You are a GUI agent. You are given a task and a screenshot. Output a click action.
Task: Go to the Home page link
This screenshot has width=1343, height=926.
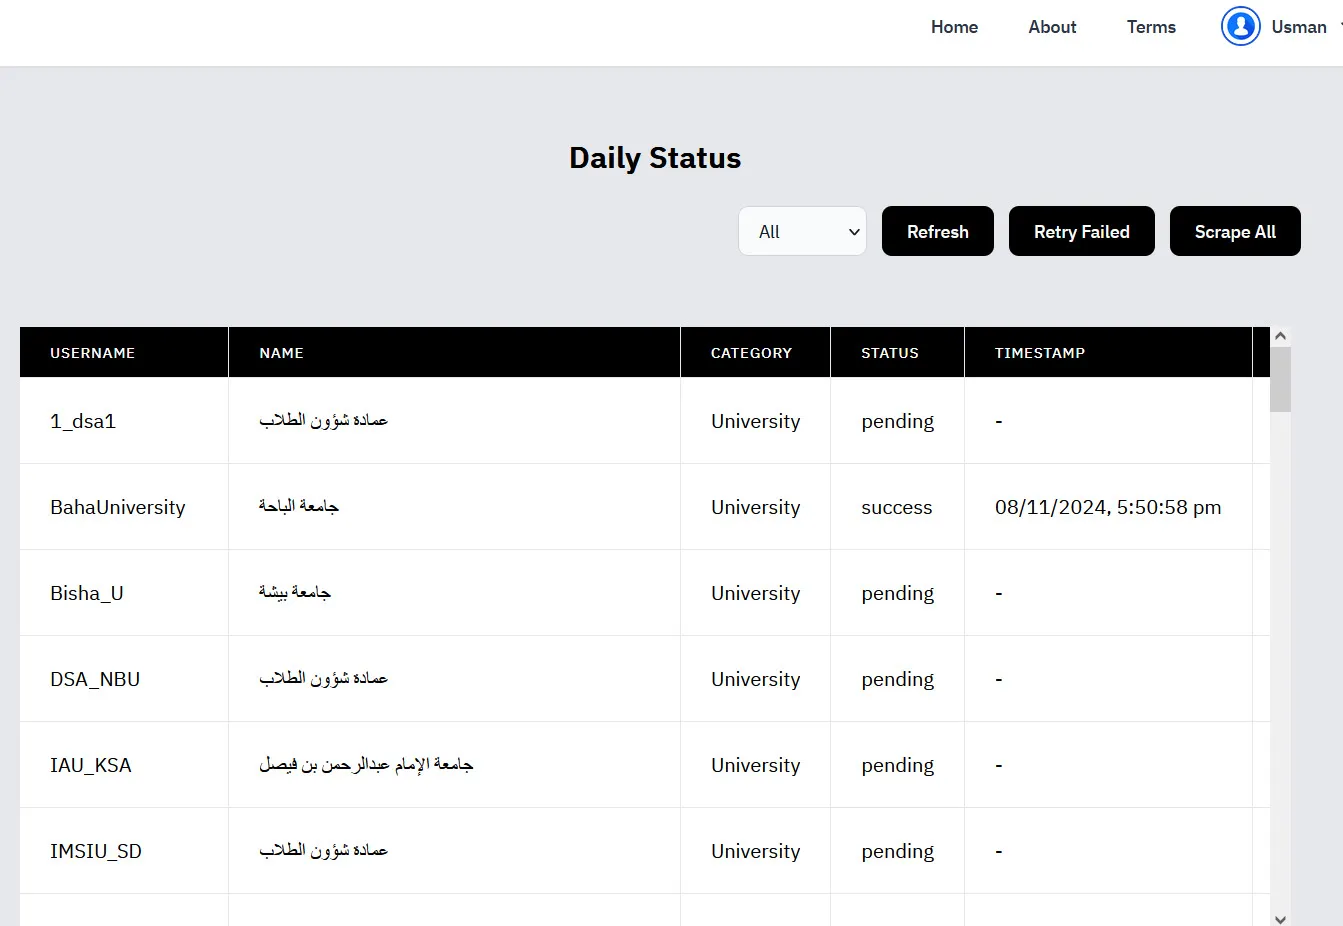[954, 27]
